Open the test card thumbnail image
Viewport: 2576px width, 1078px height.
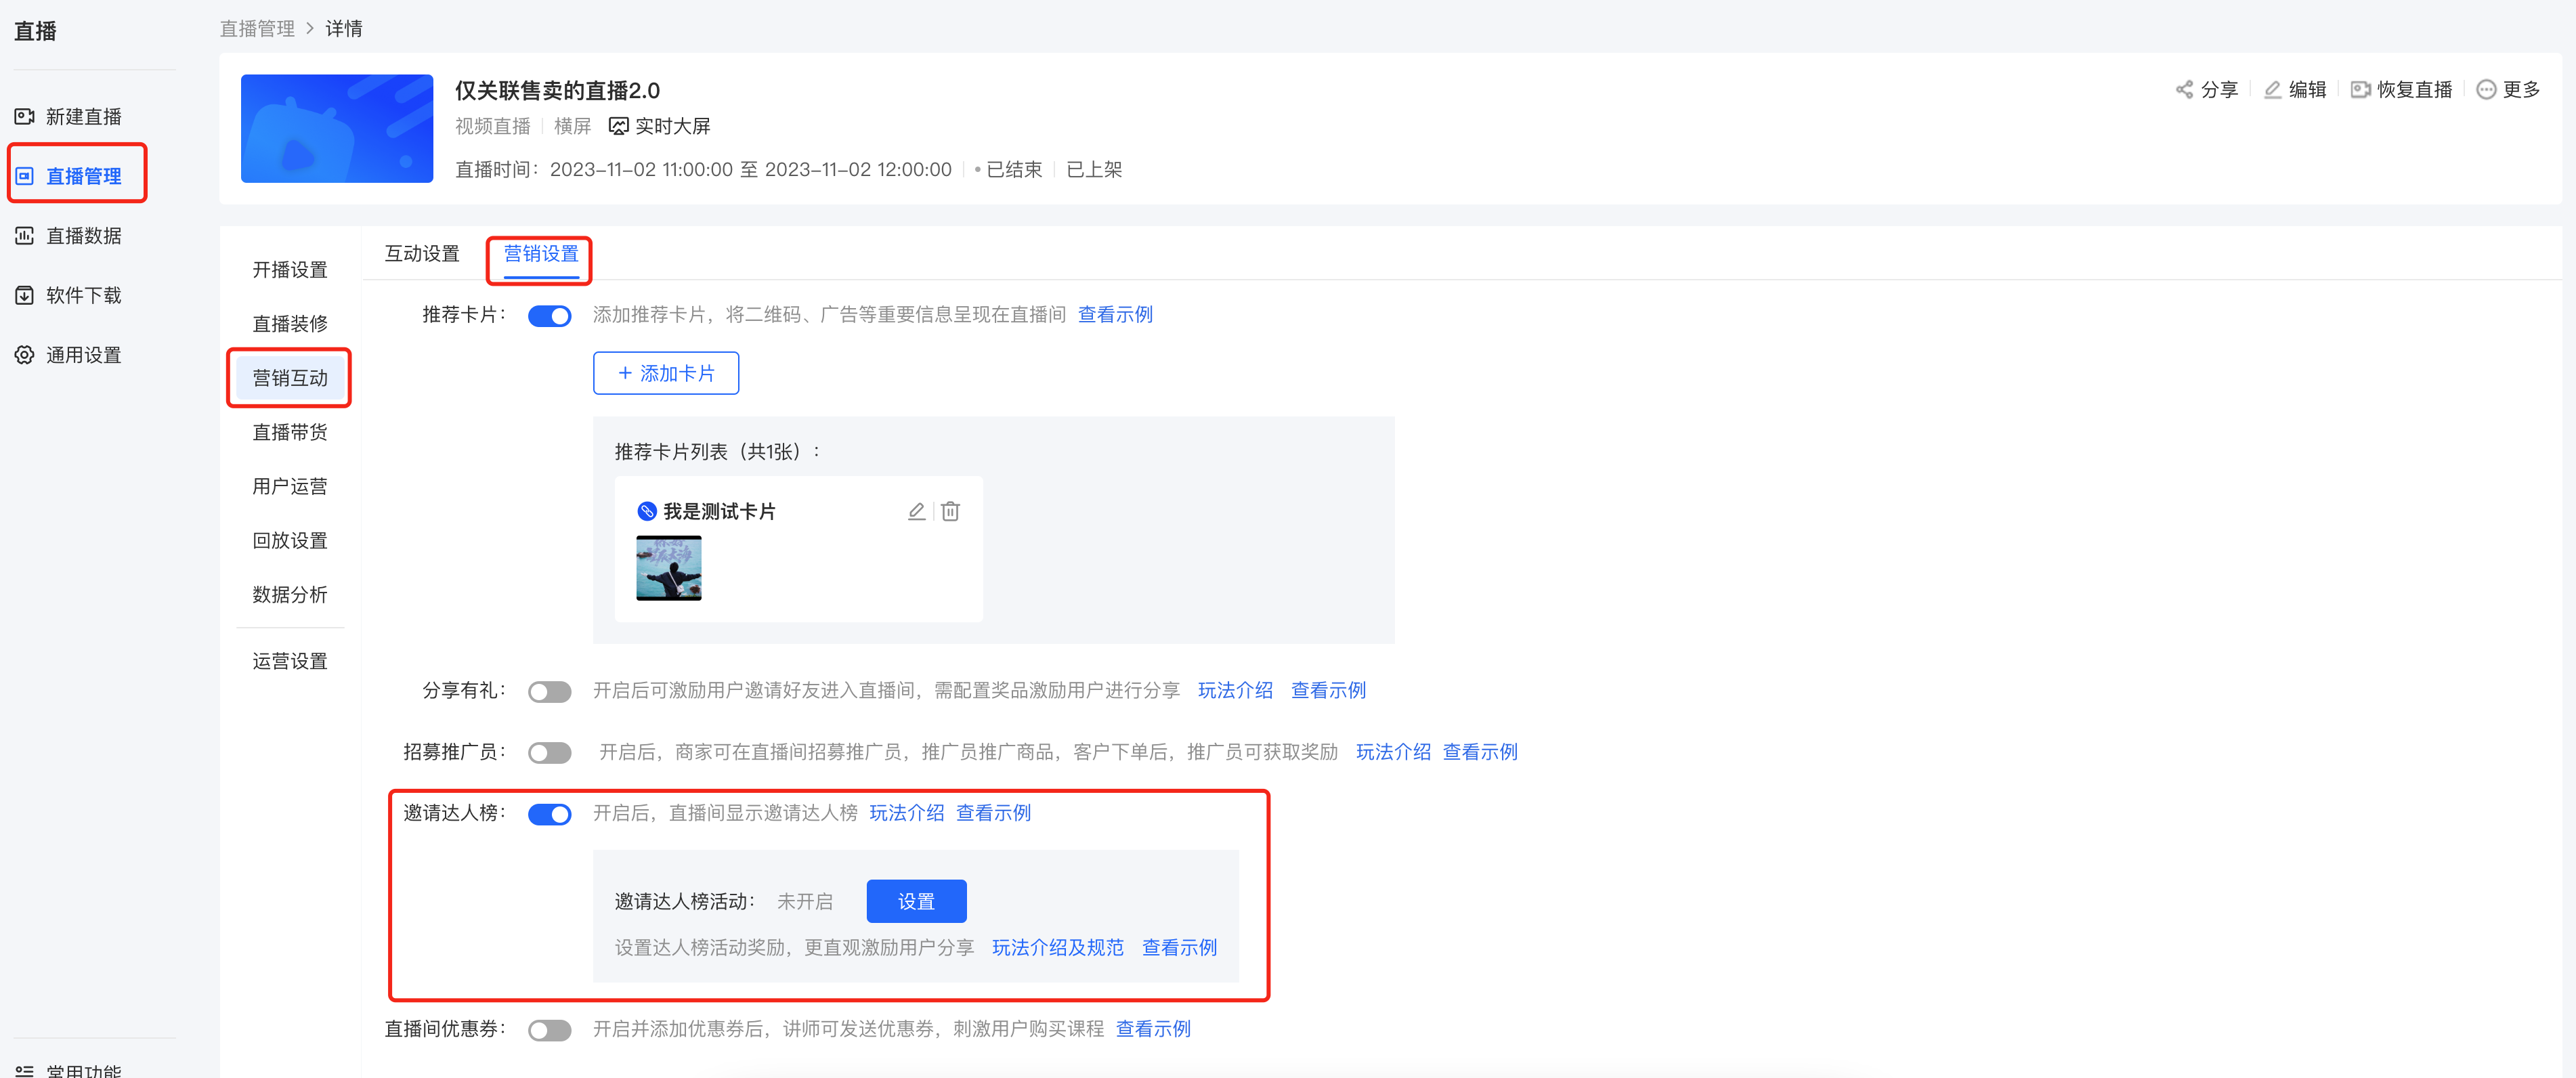669,568
